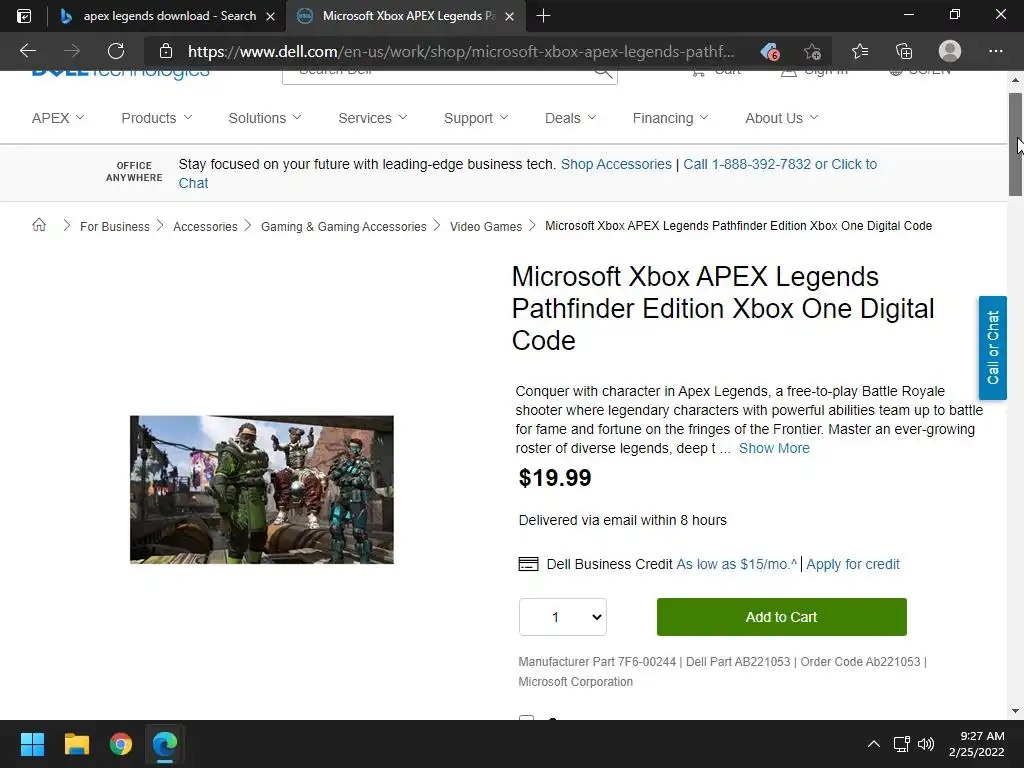Click the Call 1-888-392-7832 or Click to Chat link

pyautogui.click(x=780, y=165)
